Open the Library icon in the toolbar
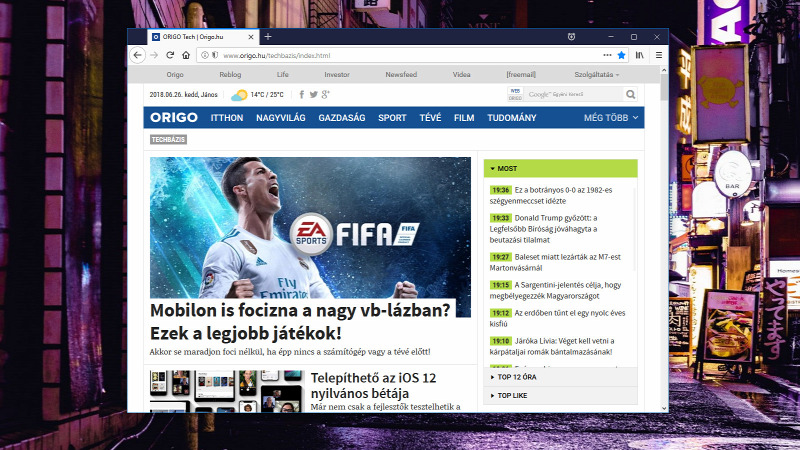Screen dimensions: 800x450 pos(640,55)
